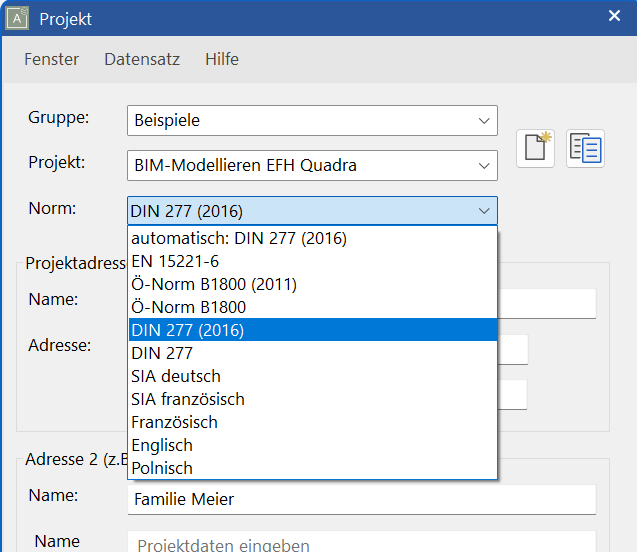Expand the Projekt dropdown

tap(484, 165)
